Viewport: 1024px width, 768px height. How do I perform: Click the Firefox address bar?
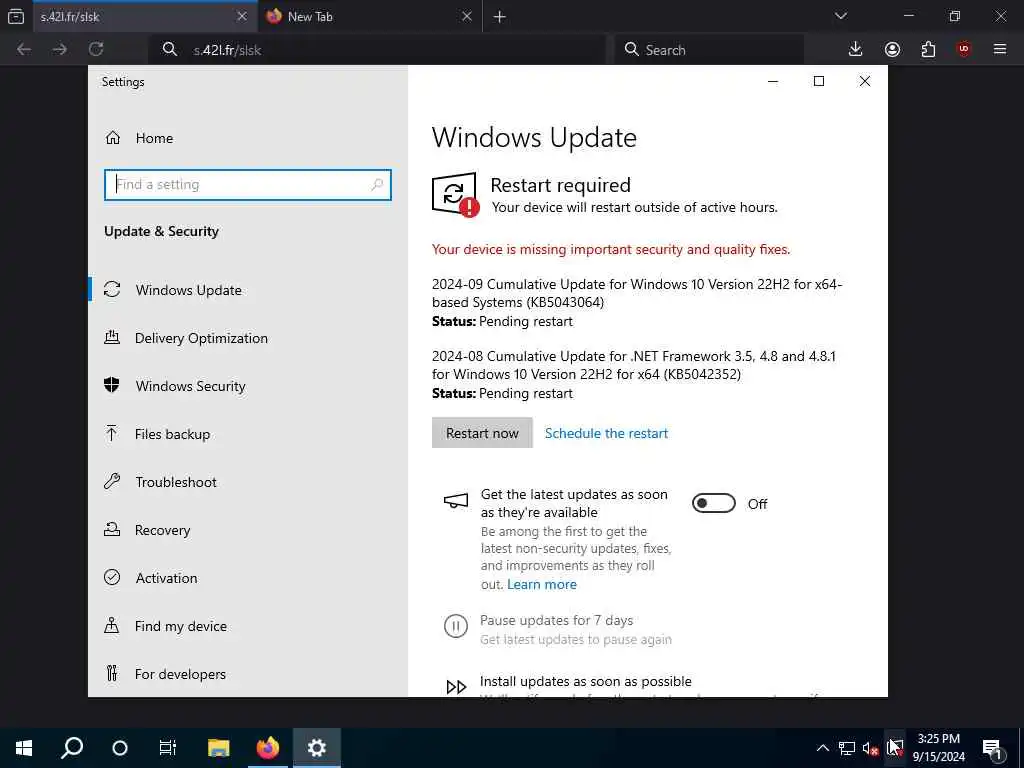377,50
